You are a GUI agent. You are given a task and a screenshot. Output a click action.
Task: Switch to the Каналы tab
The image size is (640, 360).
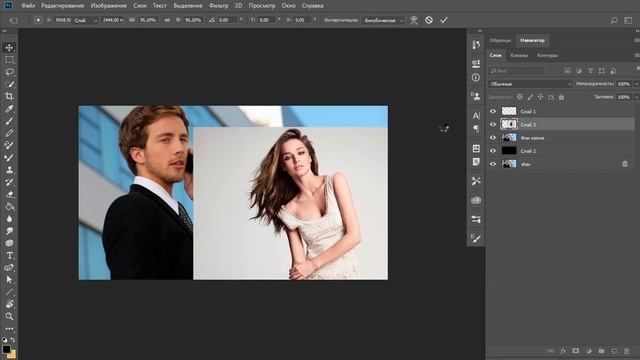click(519, 55)
